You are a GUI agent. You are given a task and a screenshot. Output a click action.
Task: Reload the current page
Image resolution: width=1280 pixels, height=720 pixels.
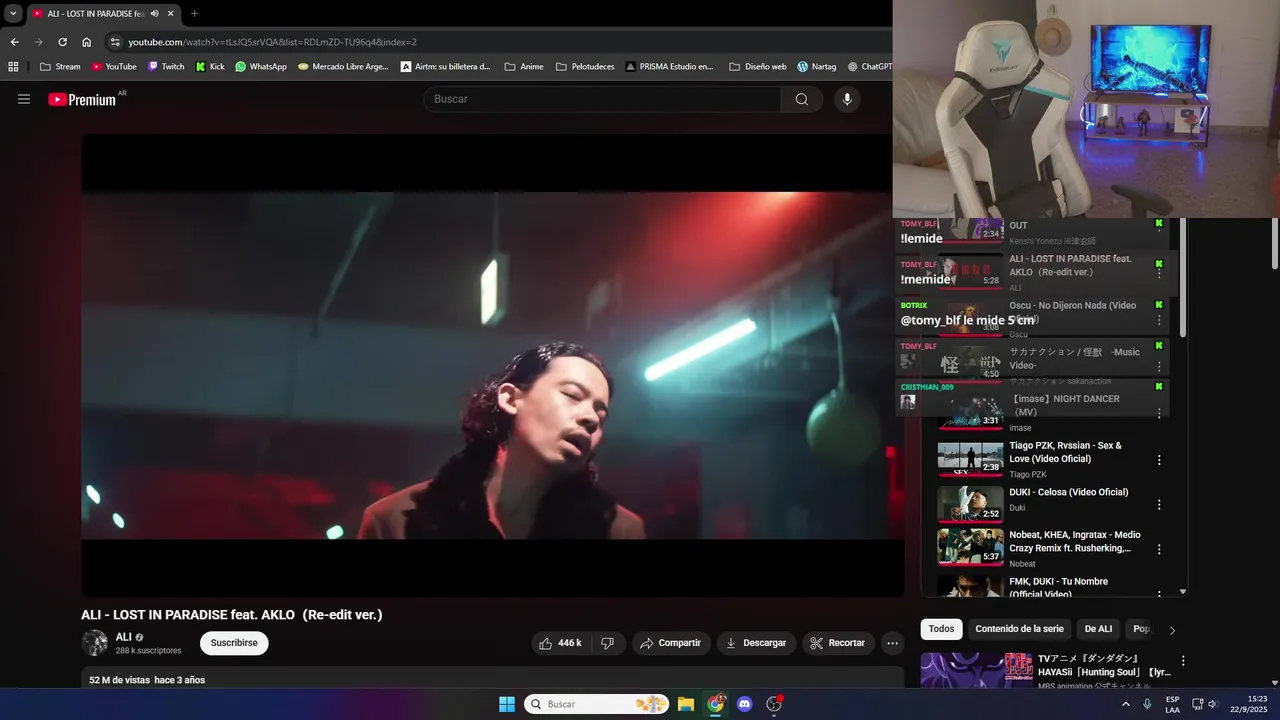62,42
